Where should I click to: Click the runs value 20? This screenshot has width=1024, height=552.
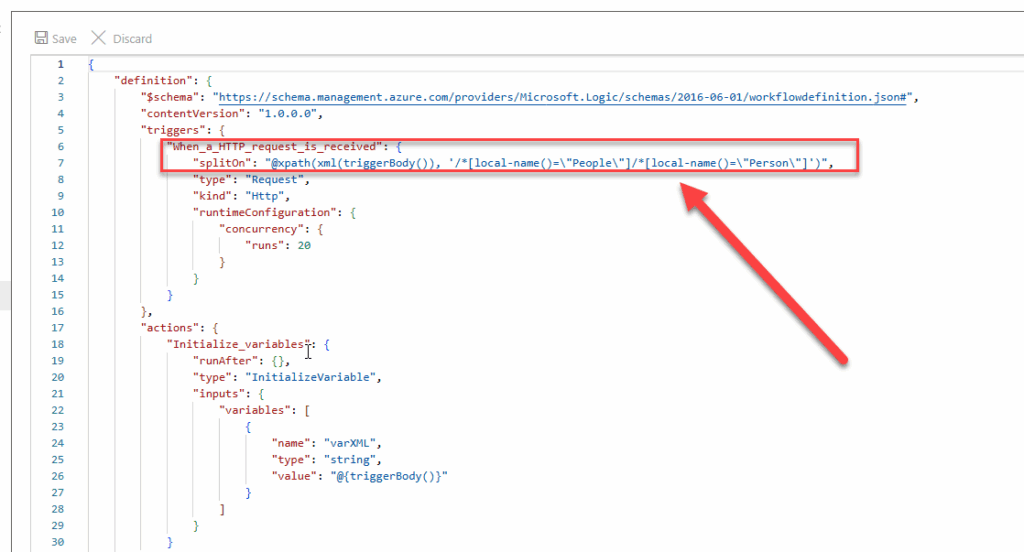(x=304, y=246)
